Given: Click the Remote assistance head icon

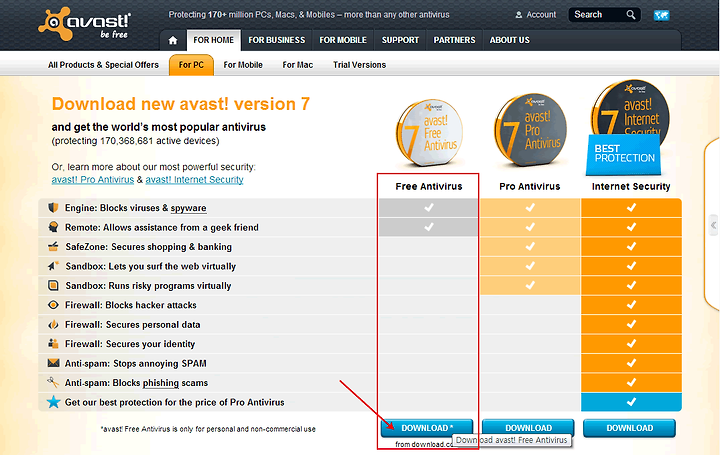Looking at the screenshot, I should pyautogui.click(x=53, y=227).
